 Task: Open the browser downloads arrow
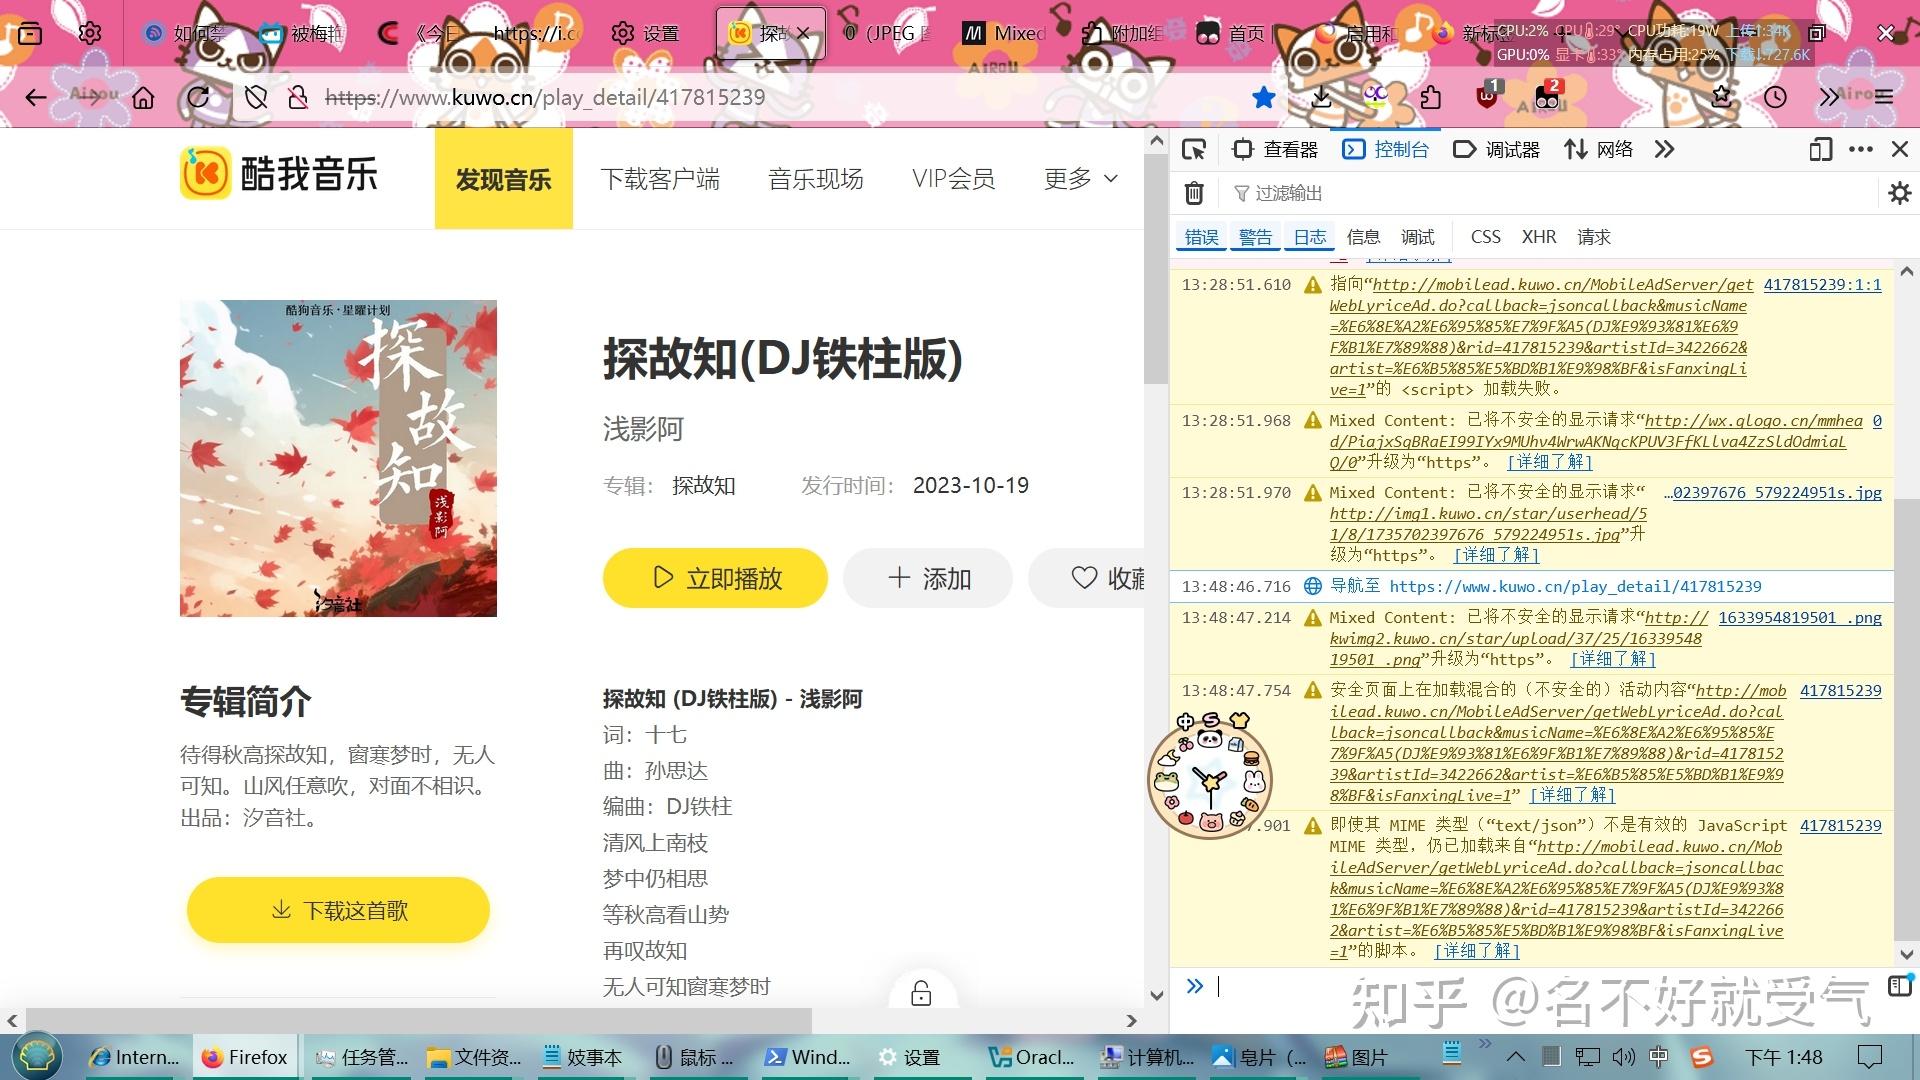1321,97
